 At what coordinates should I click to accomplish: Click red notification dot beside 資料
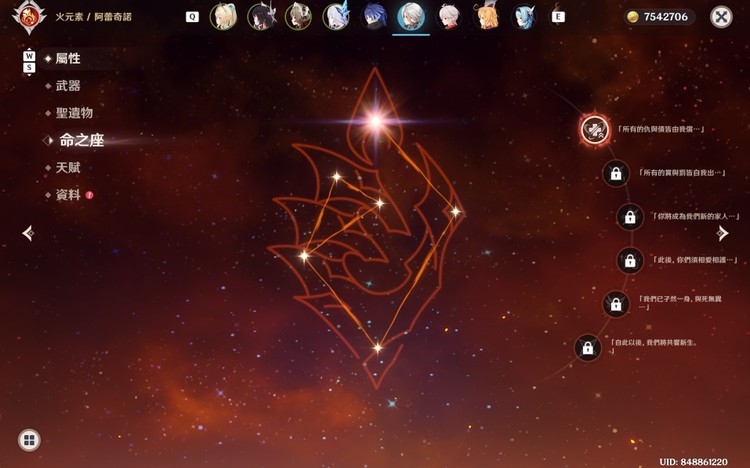point(89,195)
